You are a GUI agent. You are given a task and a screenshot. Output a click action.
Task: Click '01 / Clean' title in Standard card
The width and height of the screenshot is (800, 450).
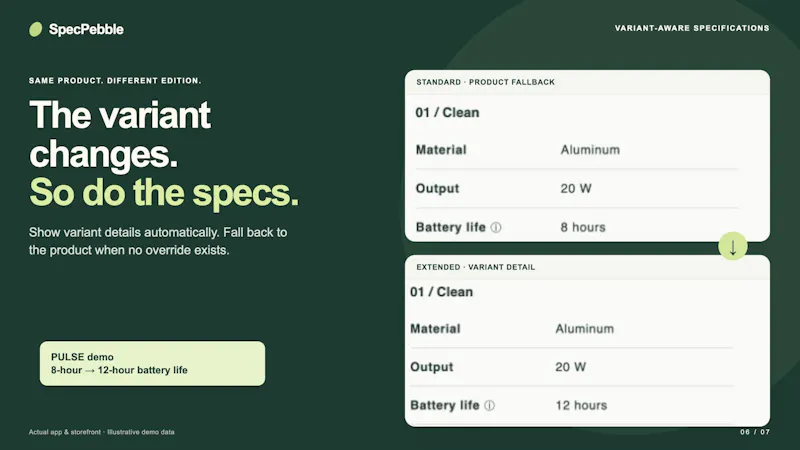point(447,113)
